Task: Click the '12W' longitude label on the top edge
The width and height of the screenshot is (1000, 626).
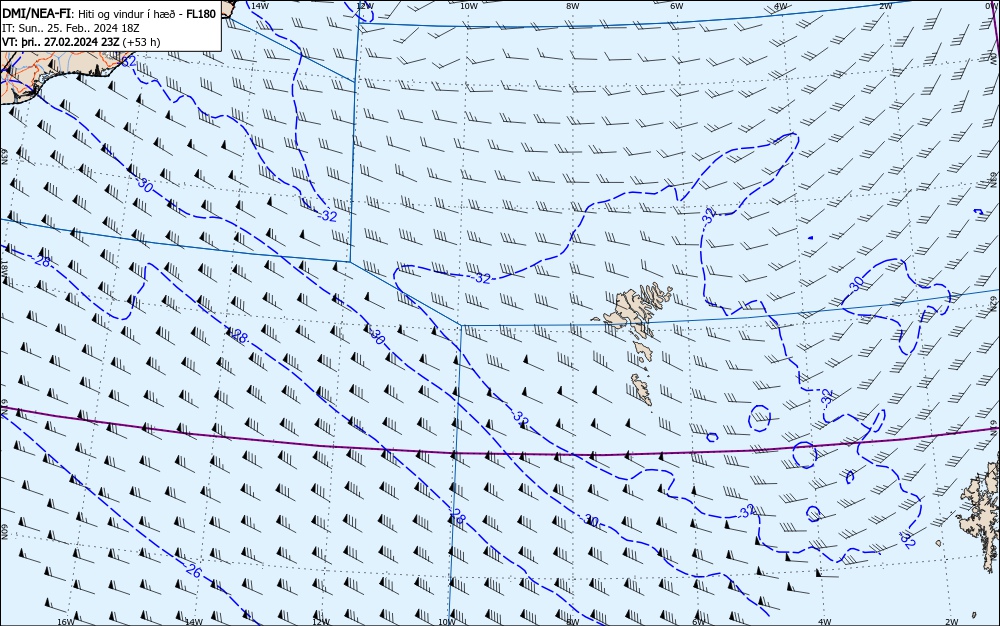Action: [365, 6]
